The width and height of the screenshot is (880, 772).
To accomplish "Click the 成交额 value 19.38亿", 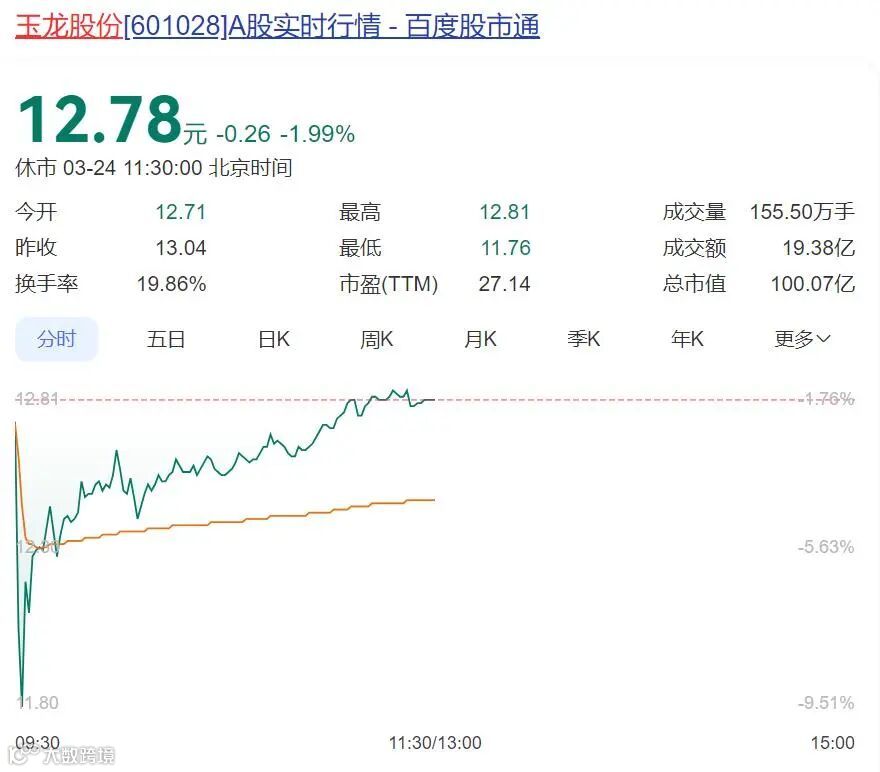I will click(819, 248).
